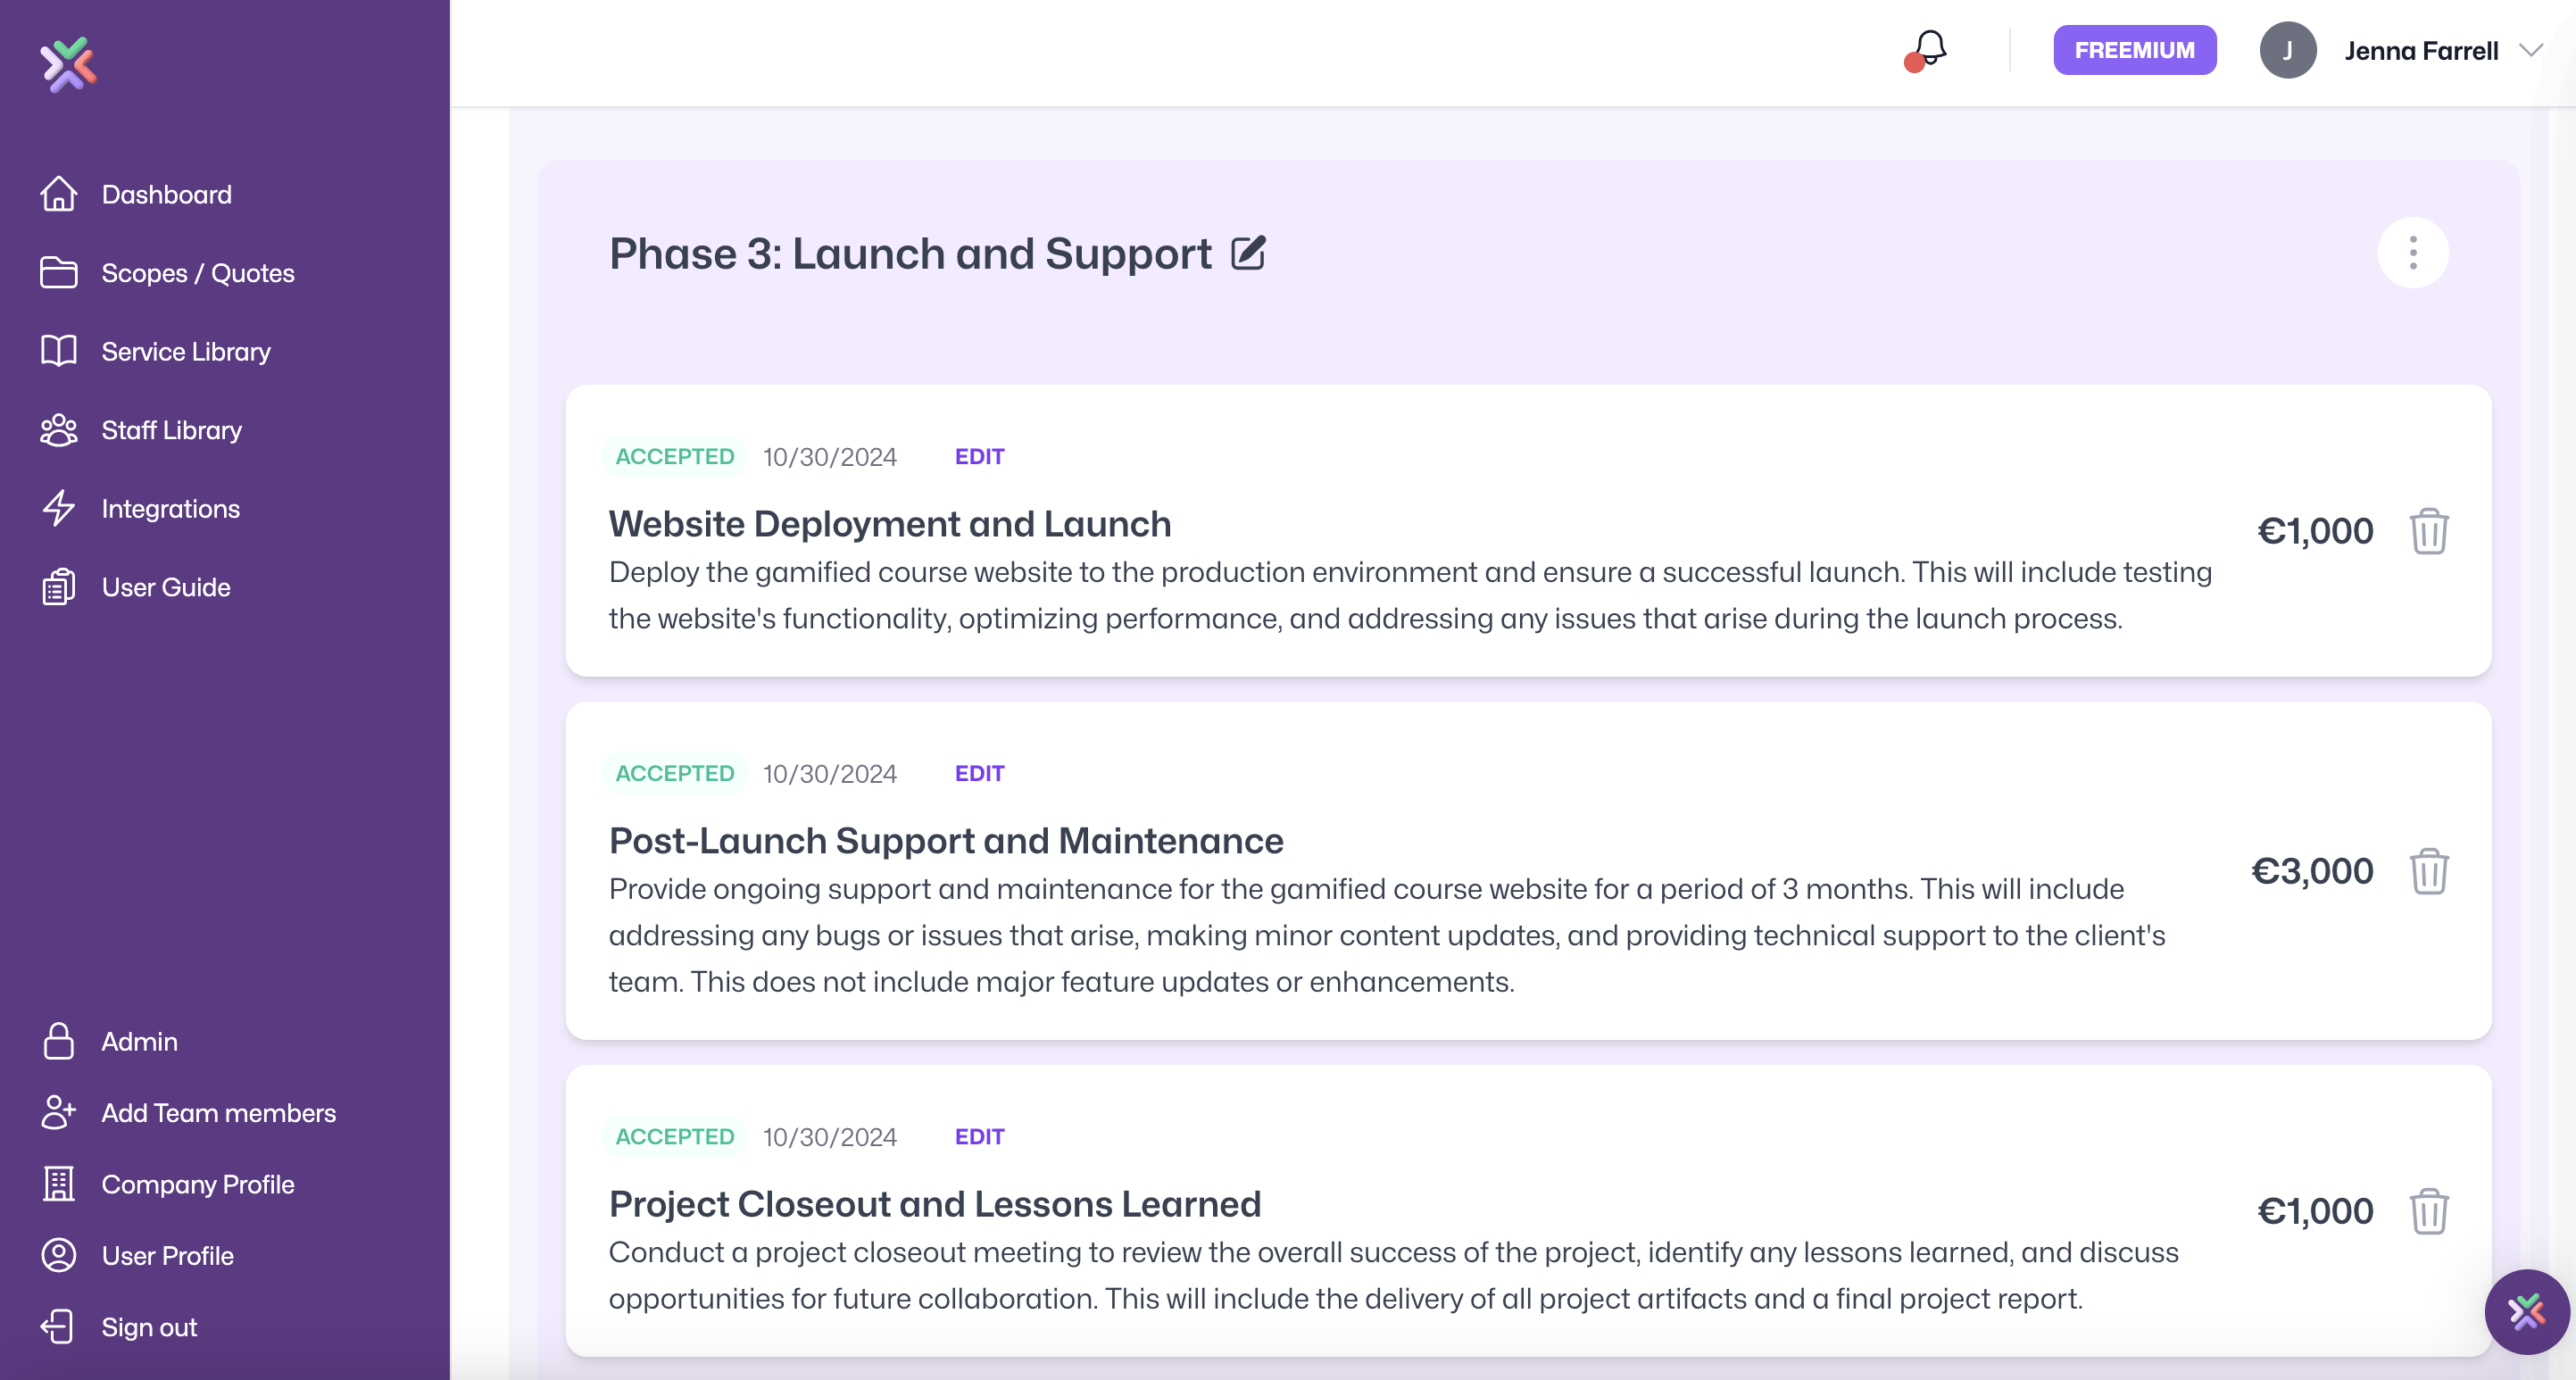Click the Project Closeout and Lessons Learned title

[934, 1204]
